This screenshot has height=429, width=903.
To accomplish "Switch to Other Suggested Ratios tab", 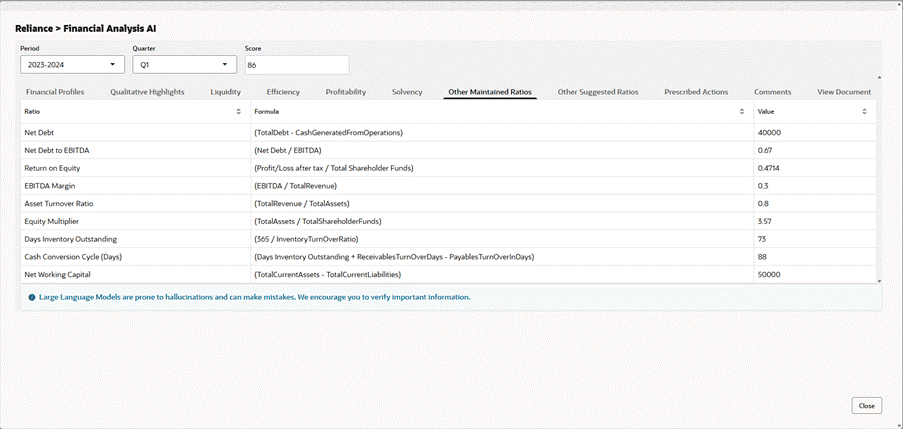I will click(598, 92).
